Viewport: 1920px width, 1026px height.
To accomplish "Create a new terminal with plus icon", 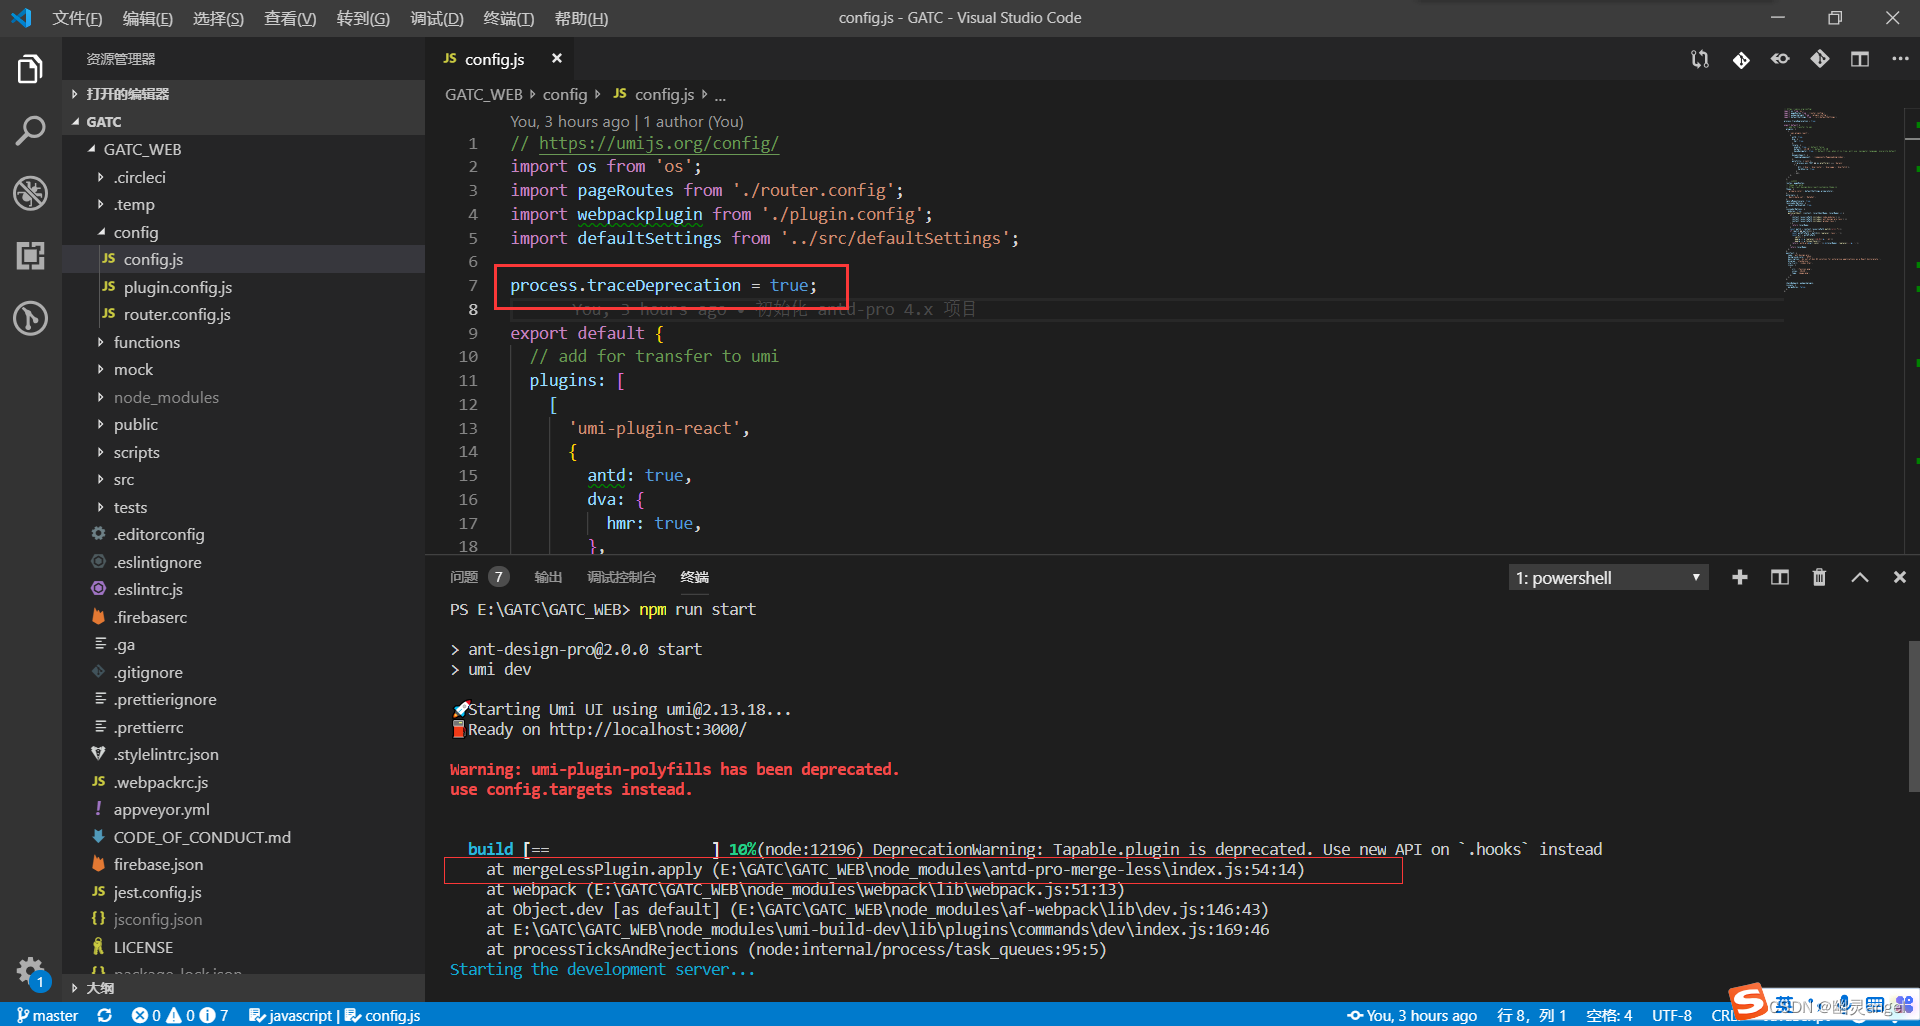I will 1740,577.
